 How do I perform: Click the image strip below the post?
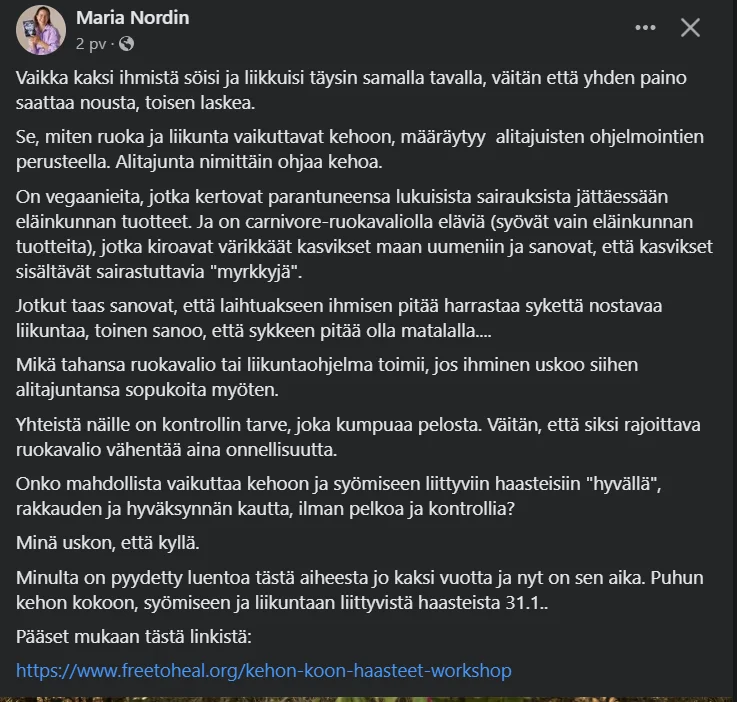tap(368, 696)
